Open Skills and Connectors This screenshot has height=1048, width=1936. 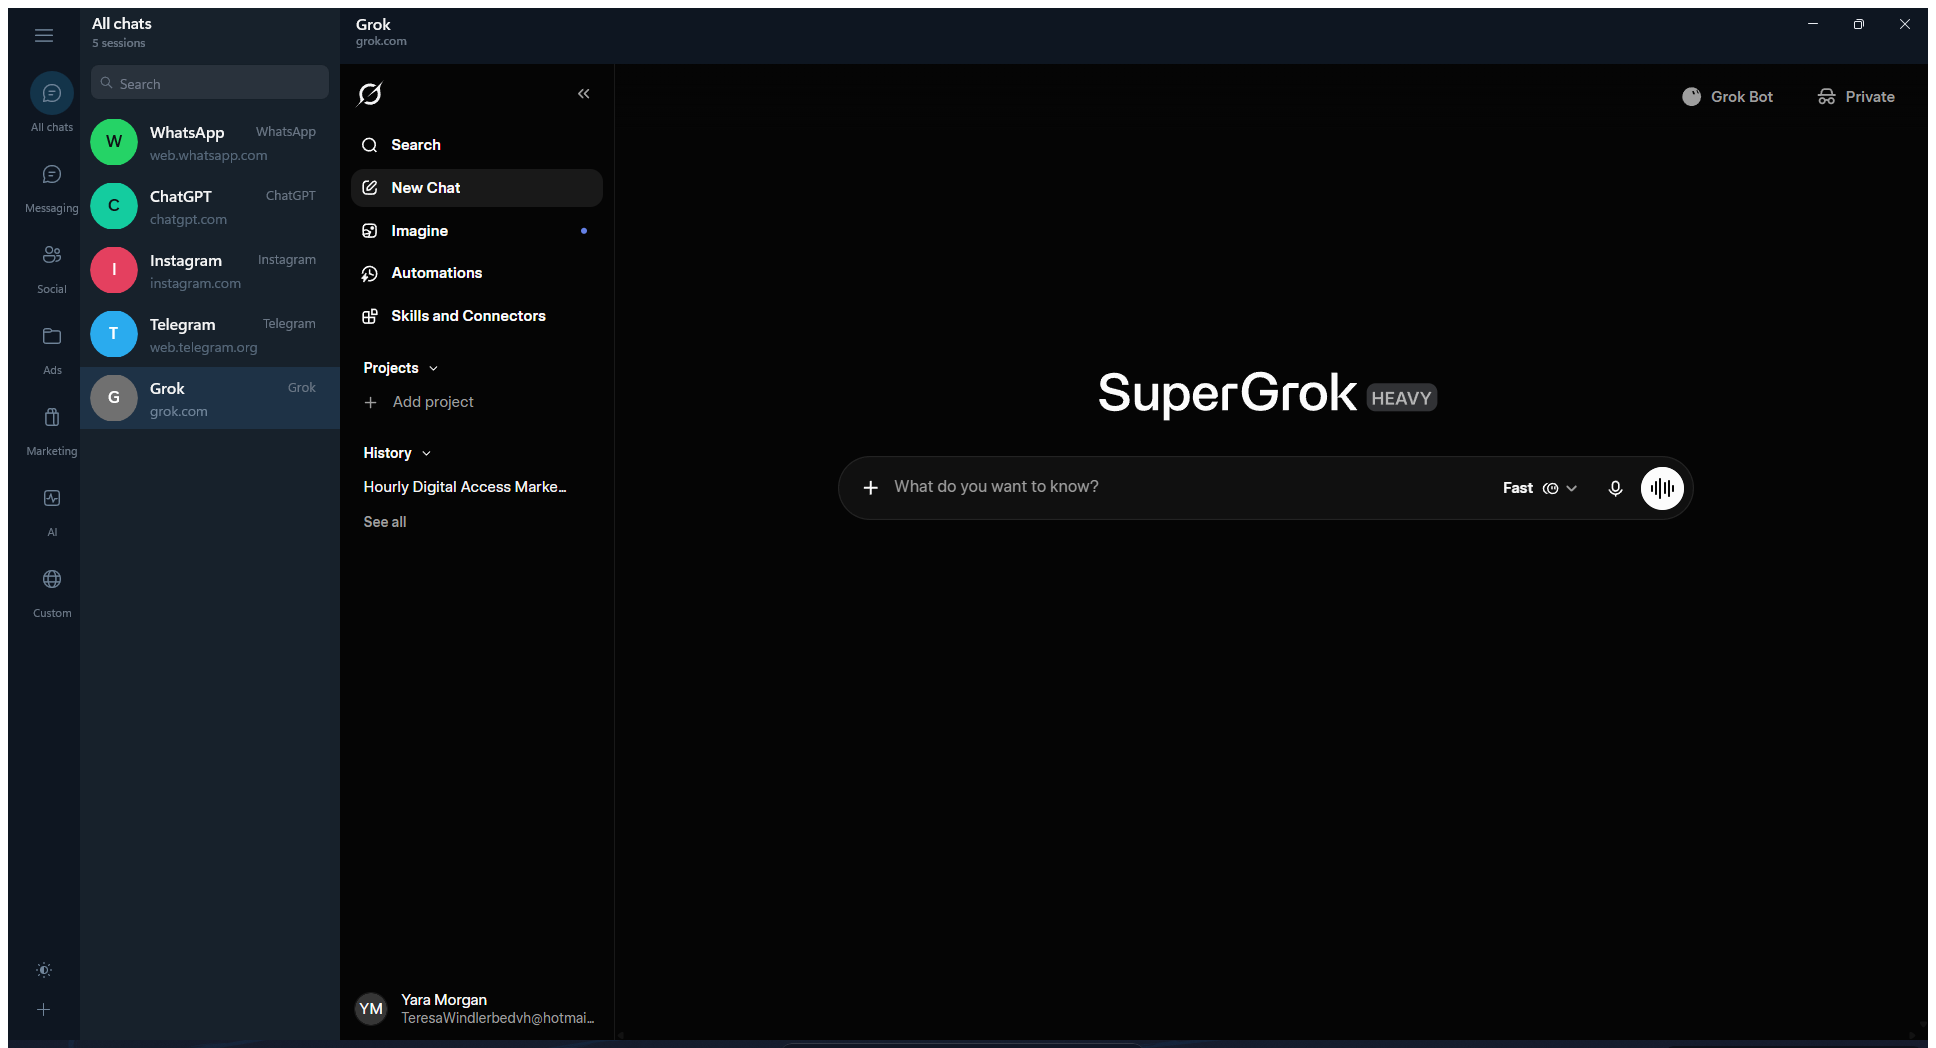pos(477,316)
